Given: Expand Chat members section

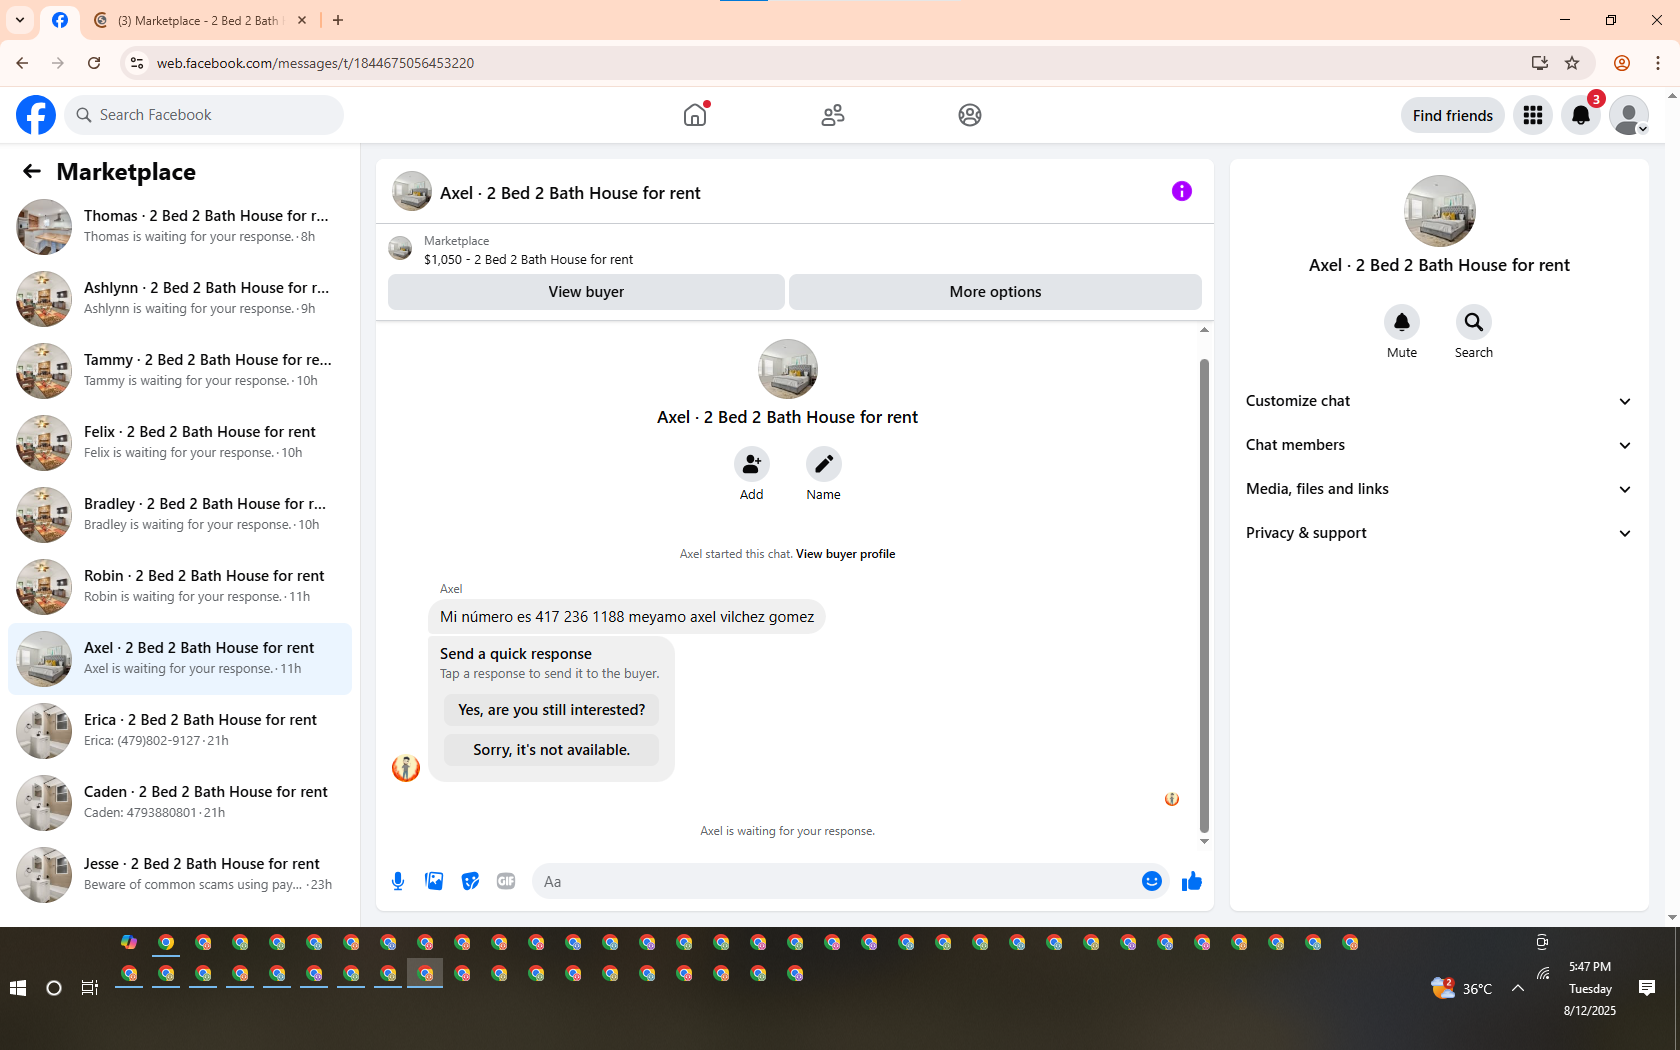Looking at the screenshot, I should (x=1439, y=445).
